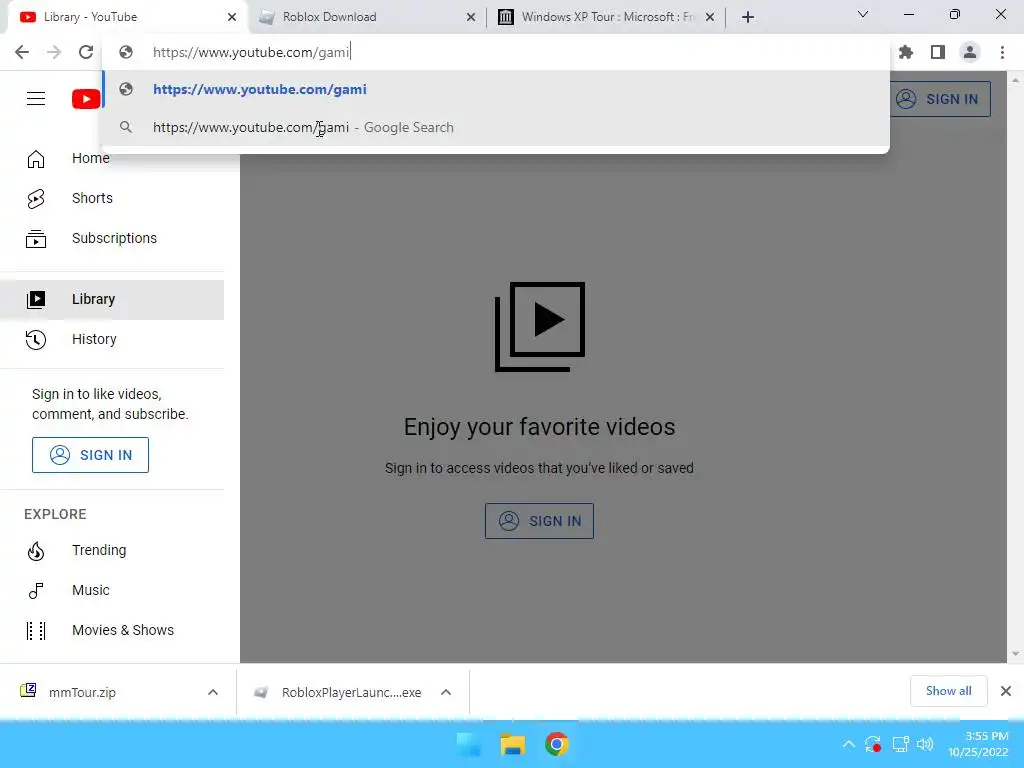This screenshot has height=768, width=1024.
Task: Click into the address bar text
Action: (251, 52)
